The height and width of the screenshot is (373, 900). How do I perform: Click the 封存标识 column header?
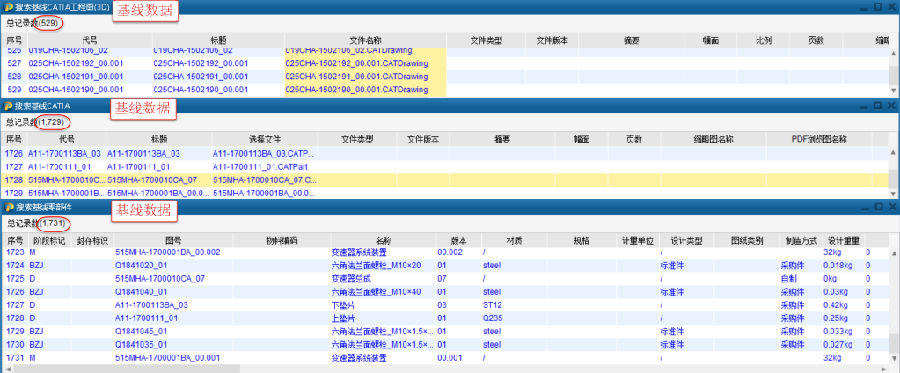point(92,240)
